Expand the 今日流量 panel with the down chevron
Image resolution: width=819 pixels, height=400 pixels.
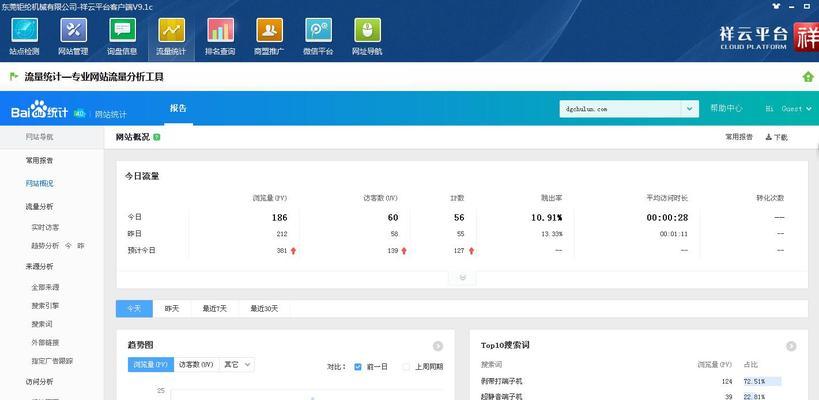click(x=462, y=278)
